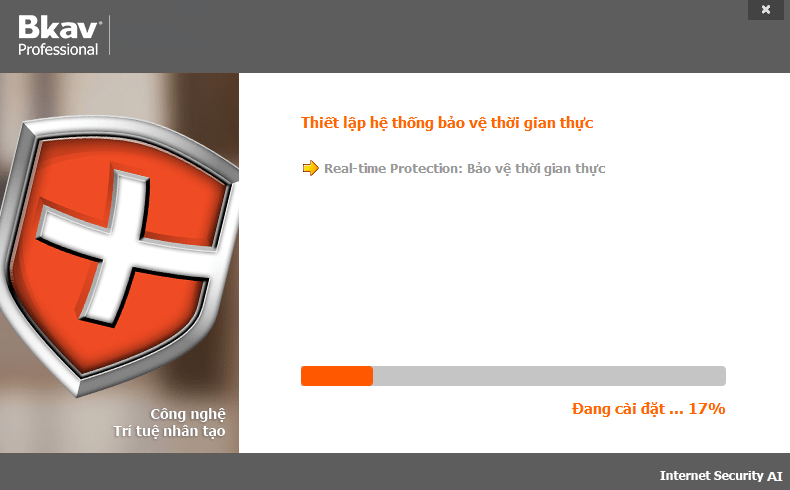This screenshot has width=790, height=490.
Task: Close the Bkav installer window
Action: (765, 10)
